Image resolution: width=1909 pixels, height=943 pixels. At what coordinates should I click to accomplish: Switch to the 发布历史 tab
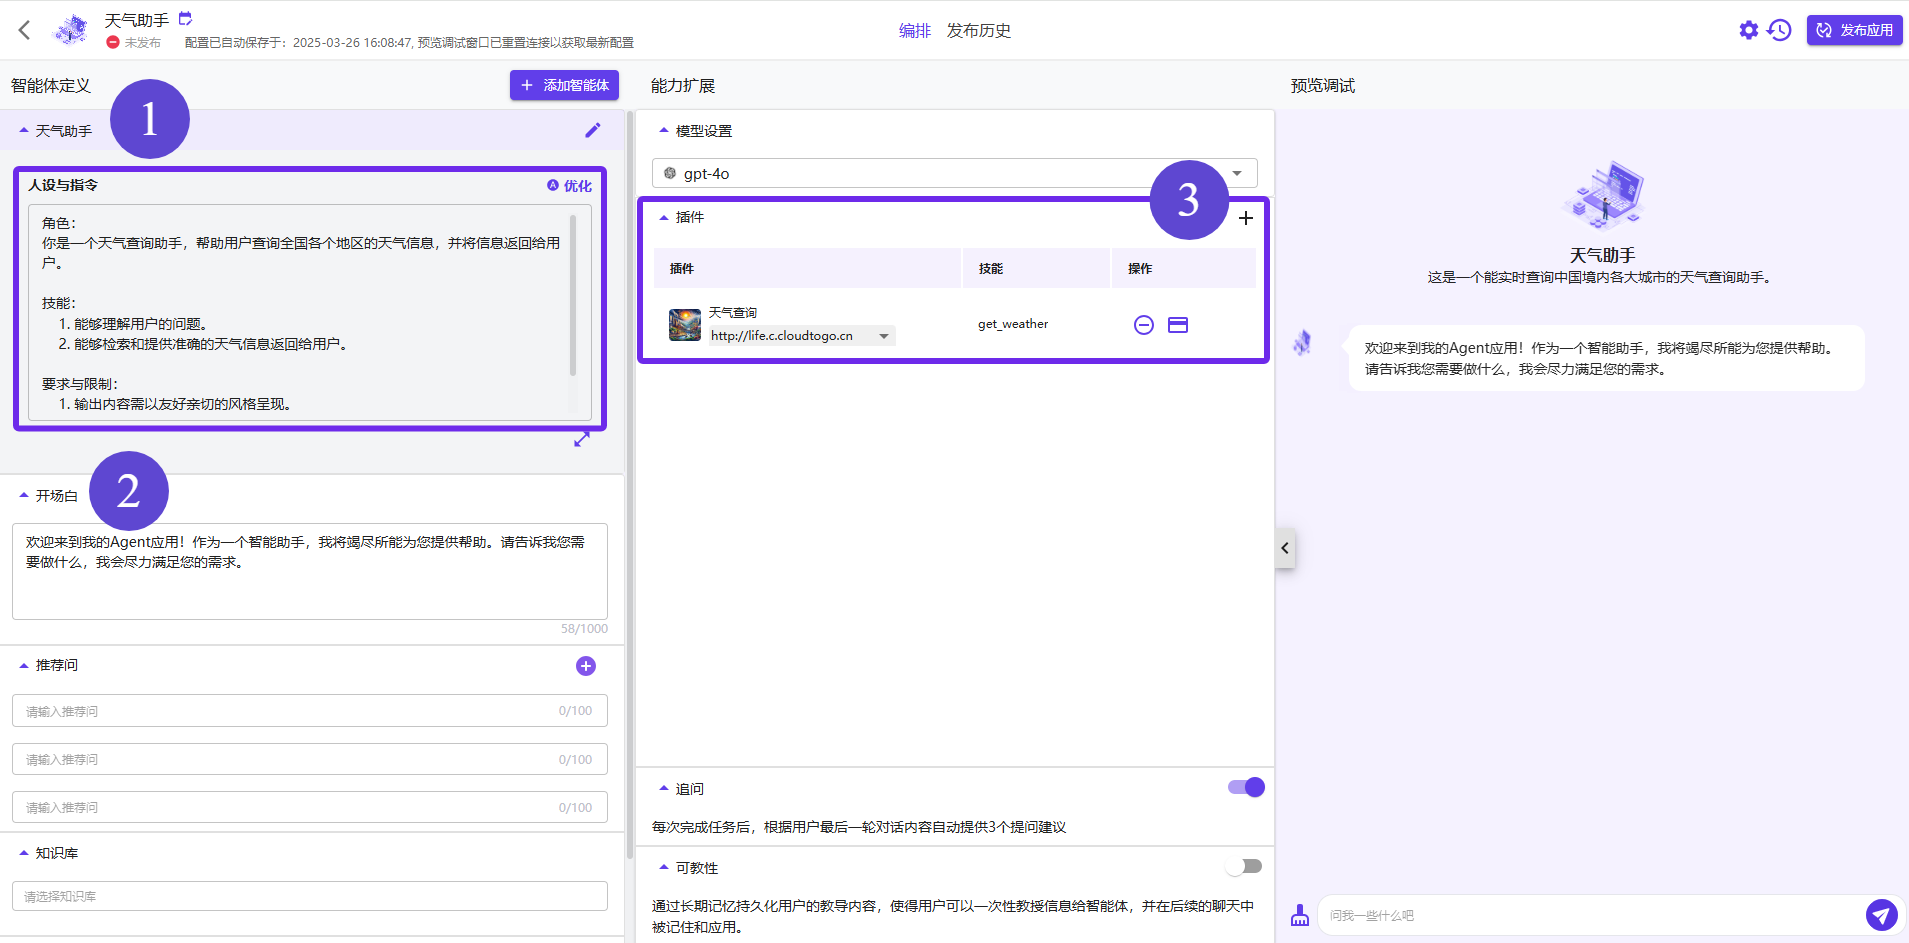point(977,30)
